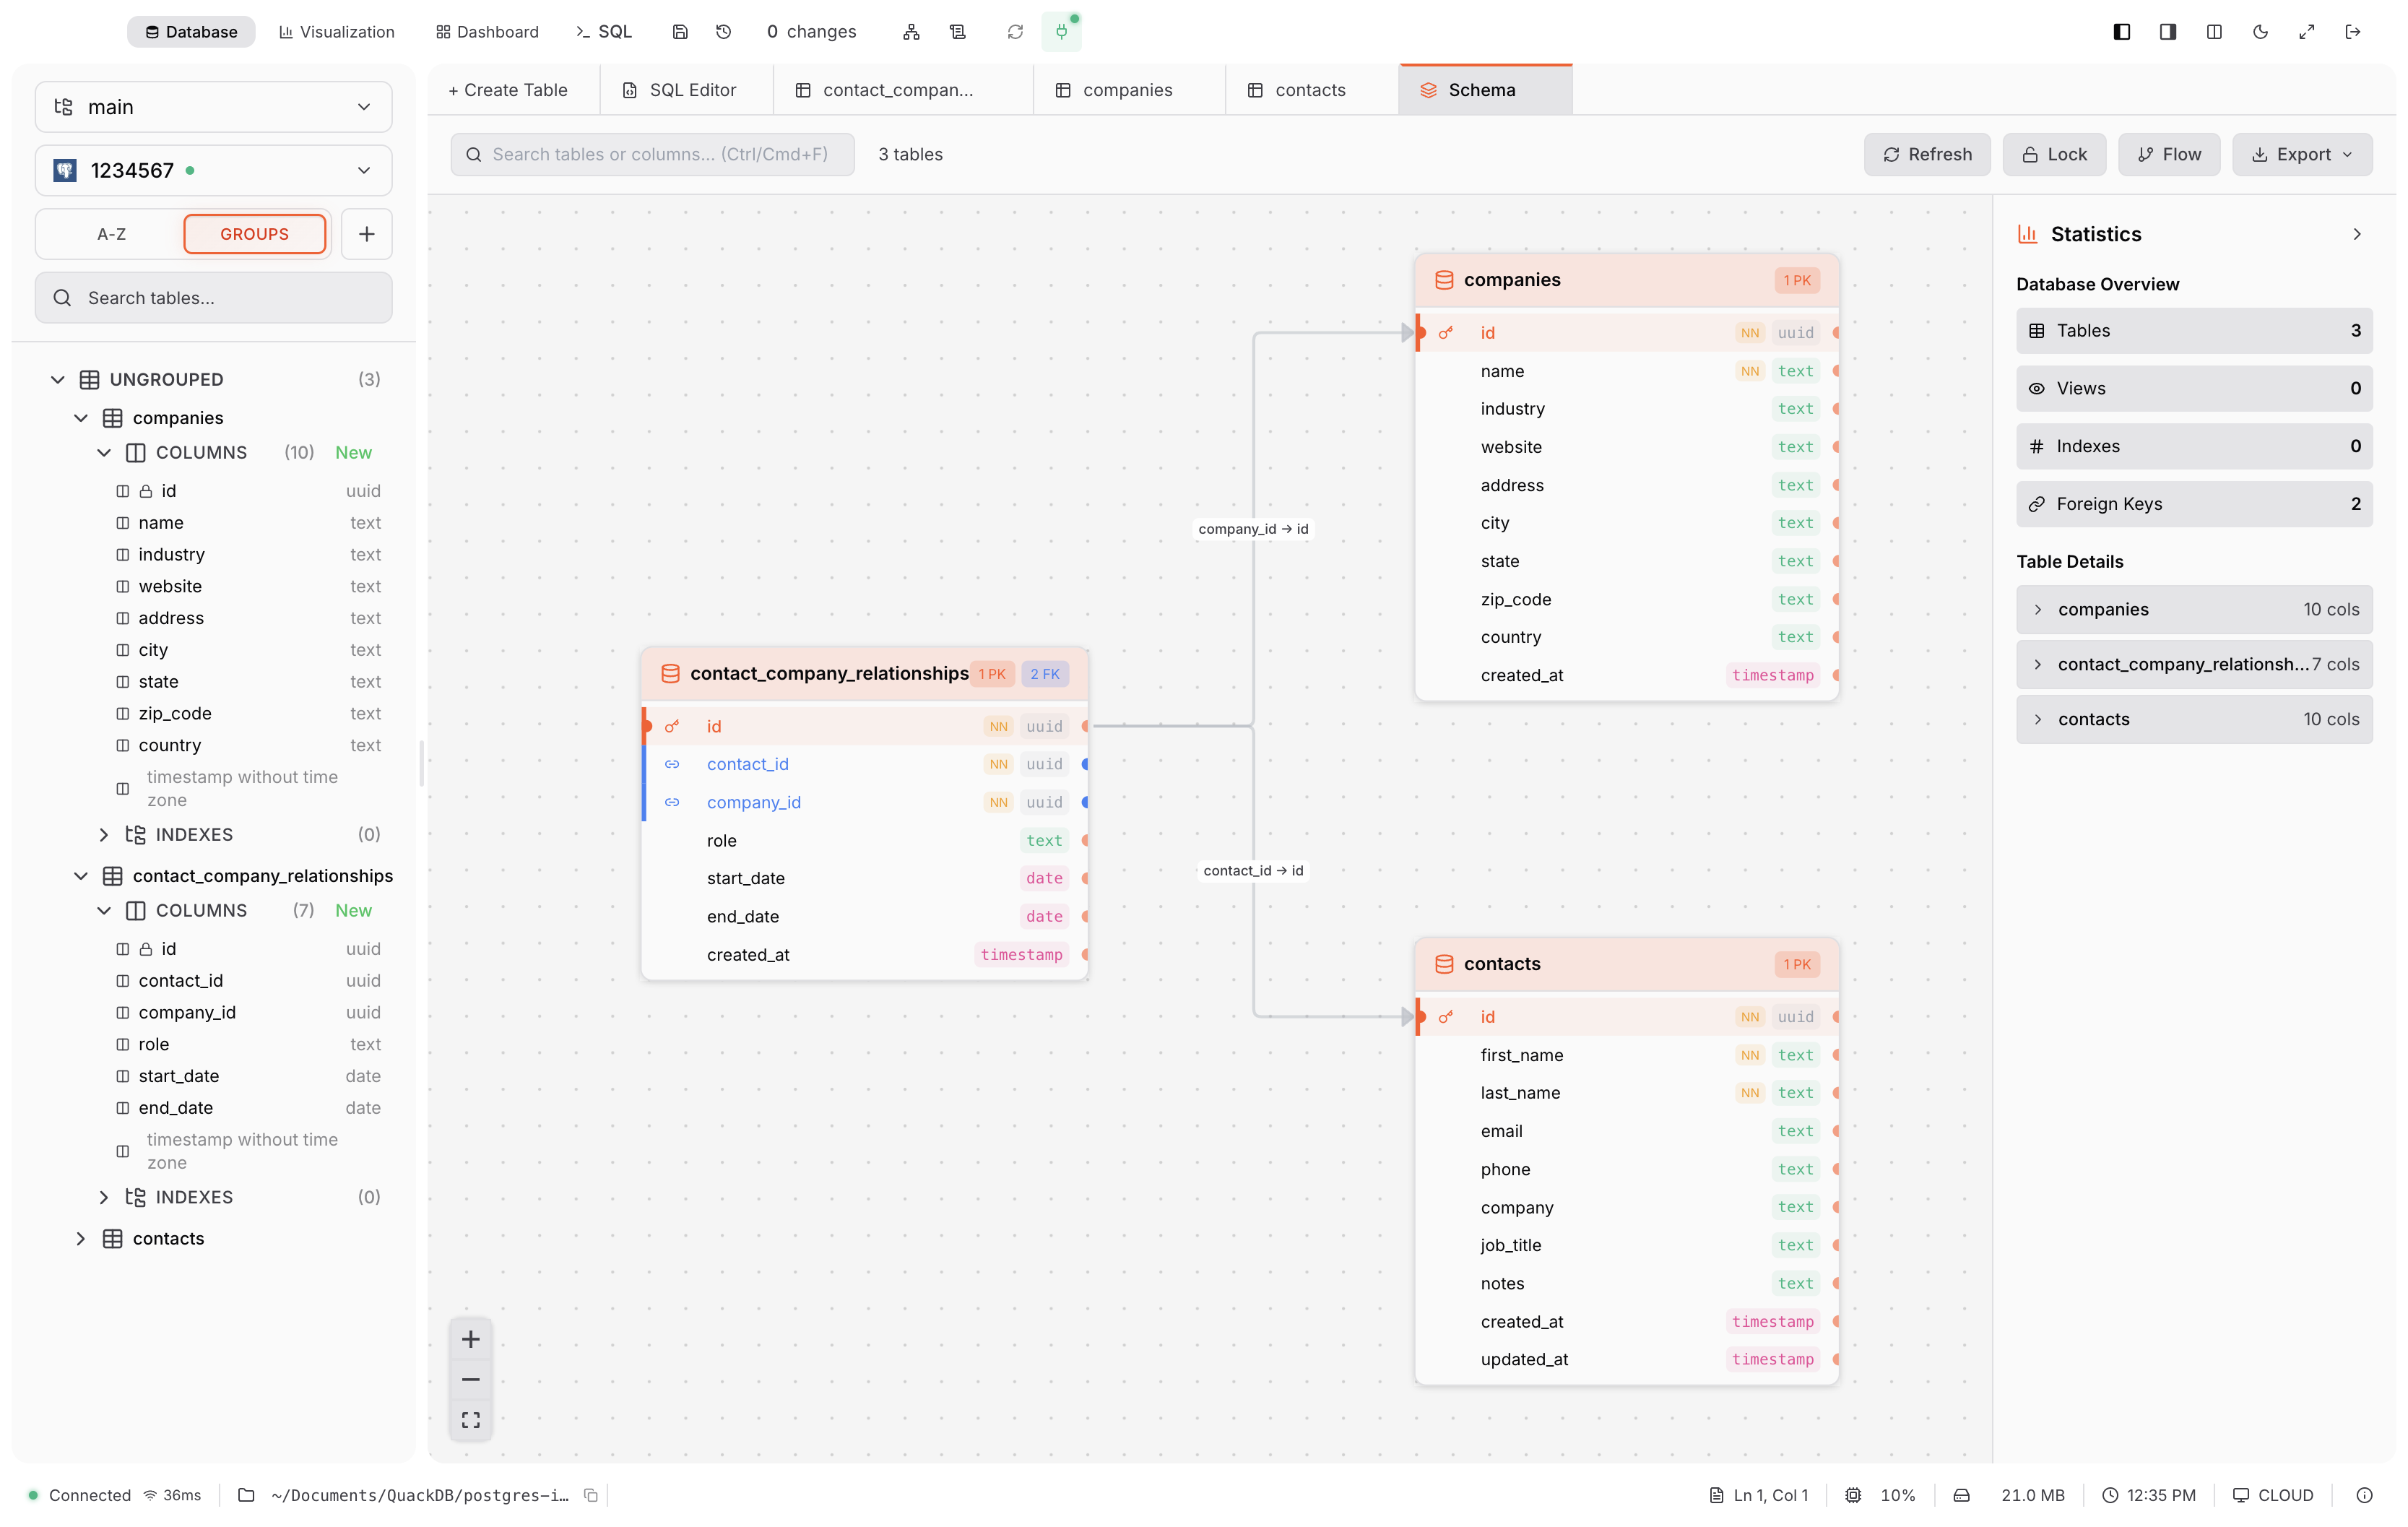The height and width of the screenshot is (1527, 2408).
Task: Zoom out on the schema canvas
Action: 471,1380
